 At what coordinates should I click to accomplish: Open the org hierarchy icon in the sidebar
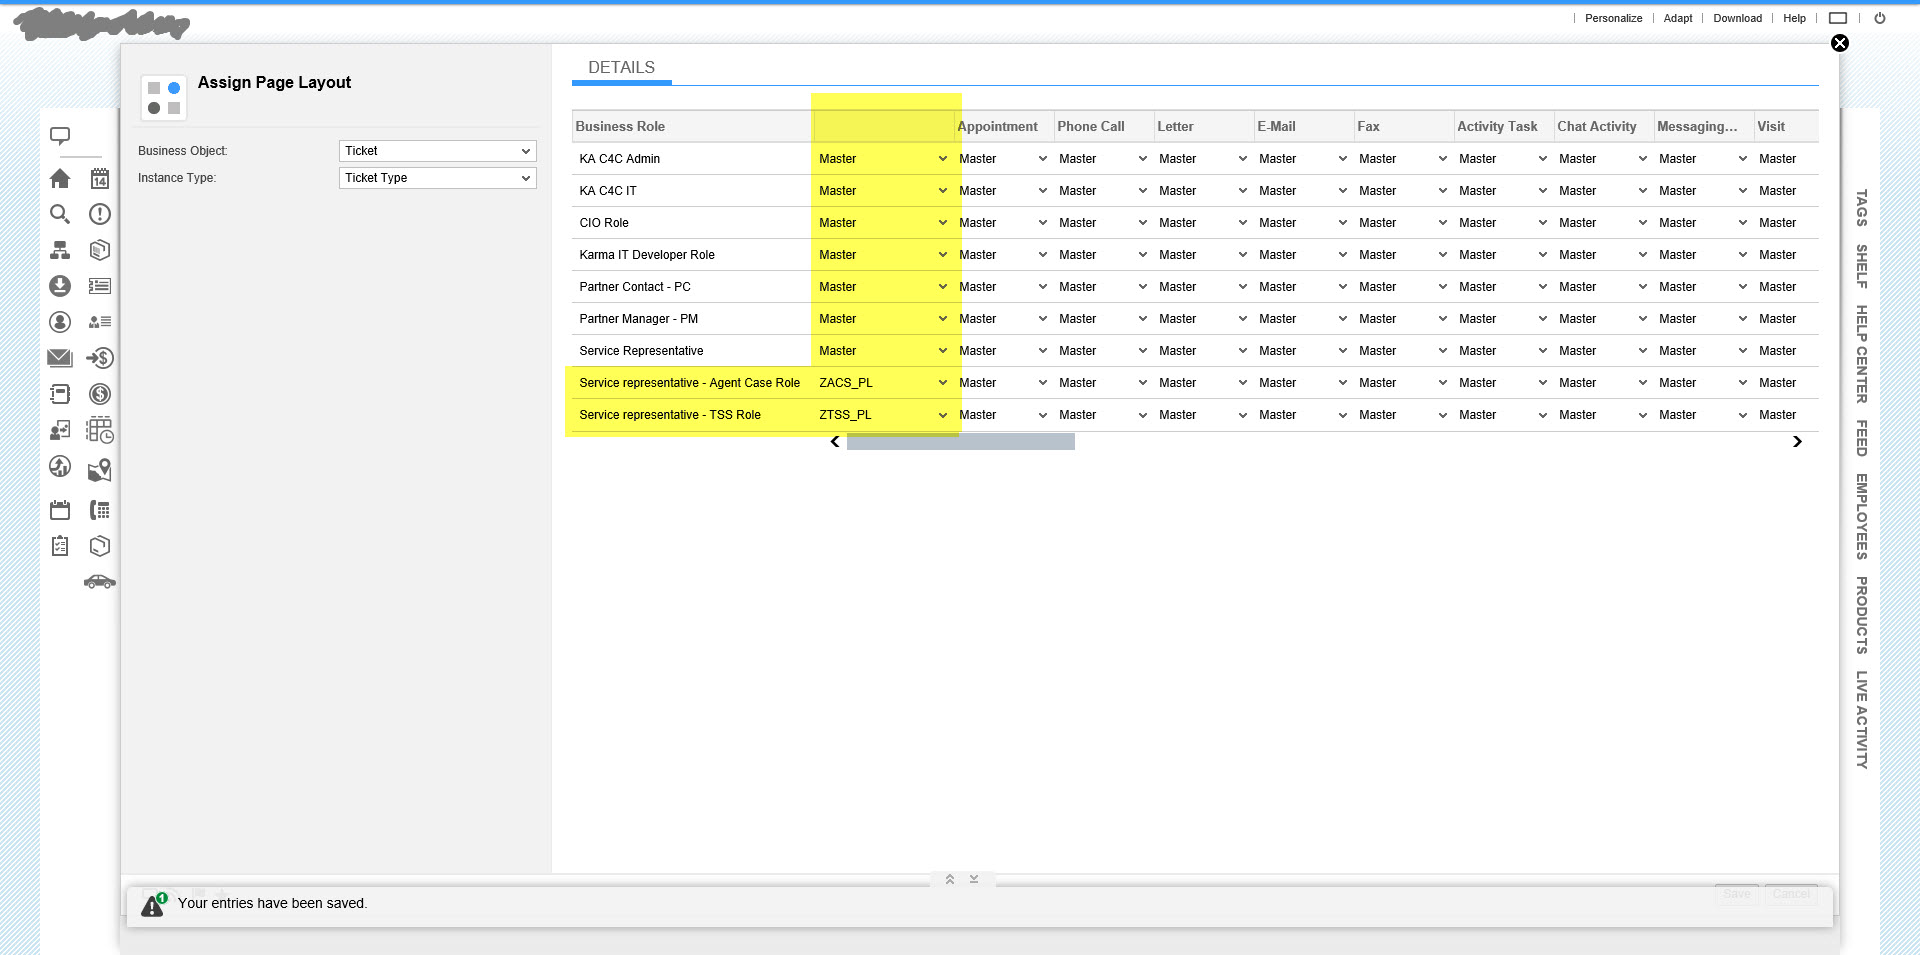point(60,250)
